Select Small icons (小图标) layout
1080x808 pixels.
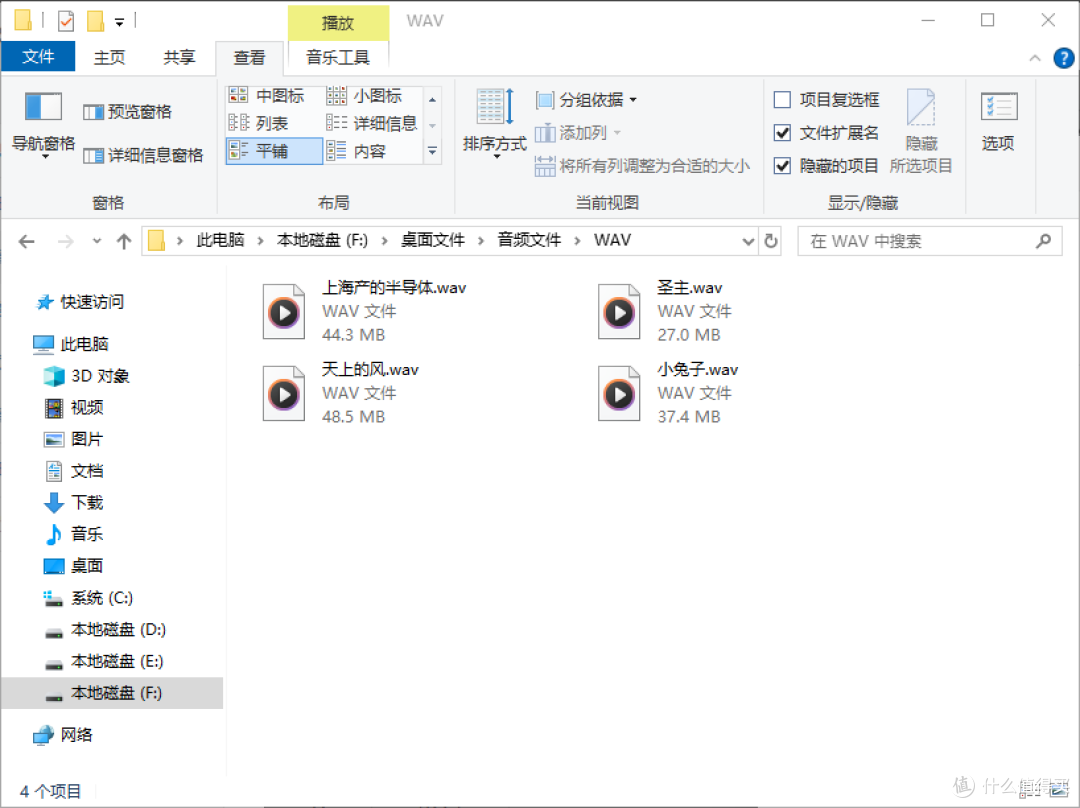[x=364, y=96]
